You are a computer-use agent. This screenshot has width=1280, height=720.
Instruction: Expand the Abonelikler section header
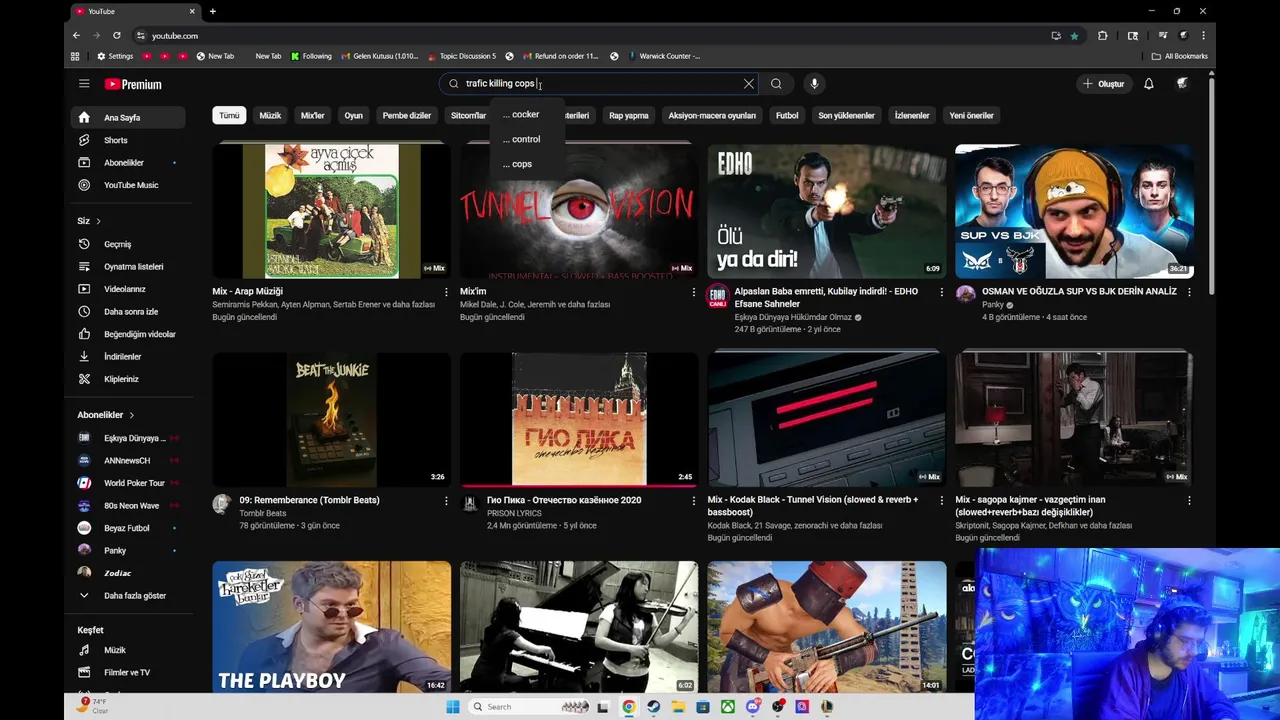pos(106,415)
